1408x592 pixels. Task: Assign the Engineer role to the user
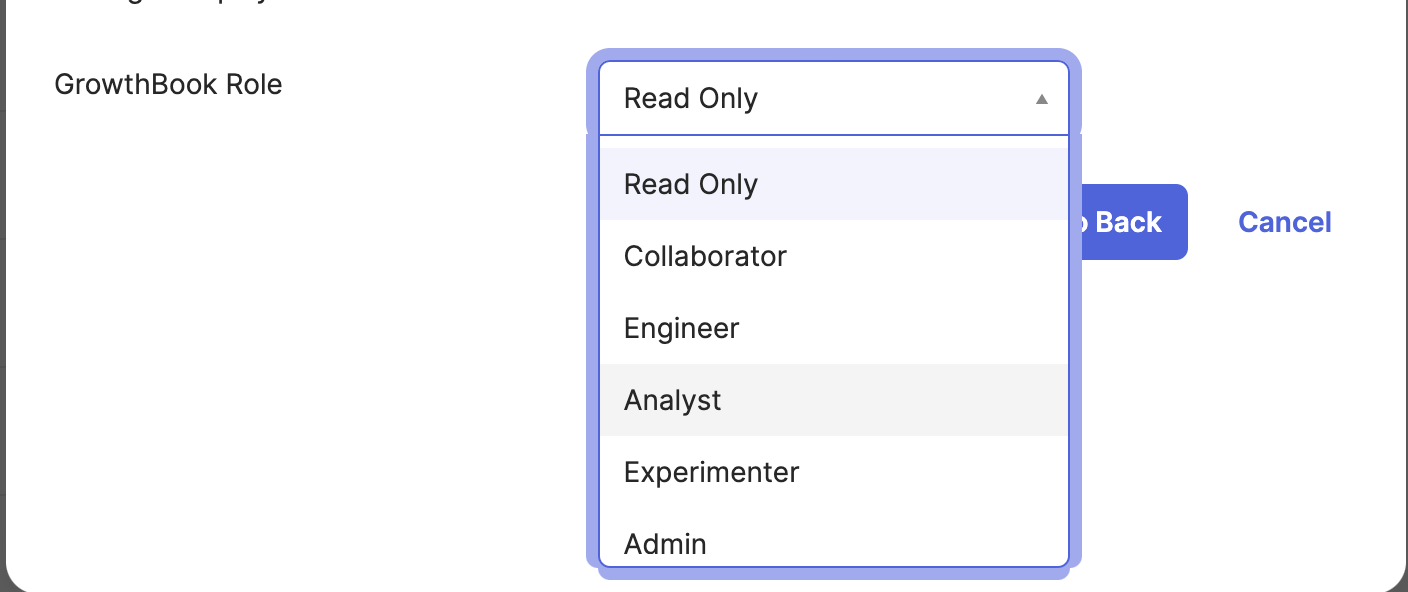[834, 328]
